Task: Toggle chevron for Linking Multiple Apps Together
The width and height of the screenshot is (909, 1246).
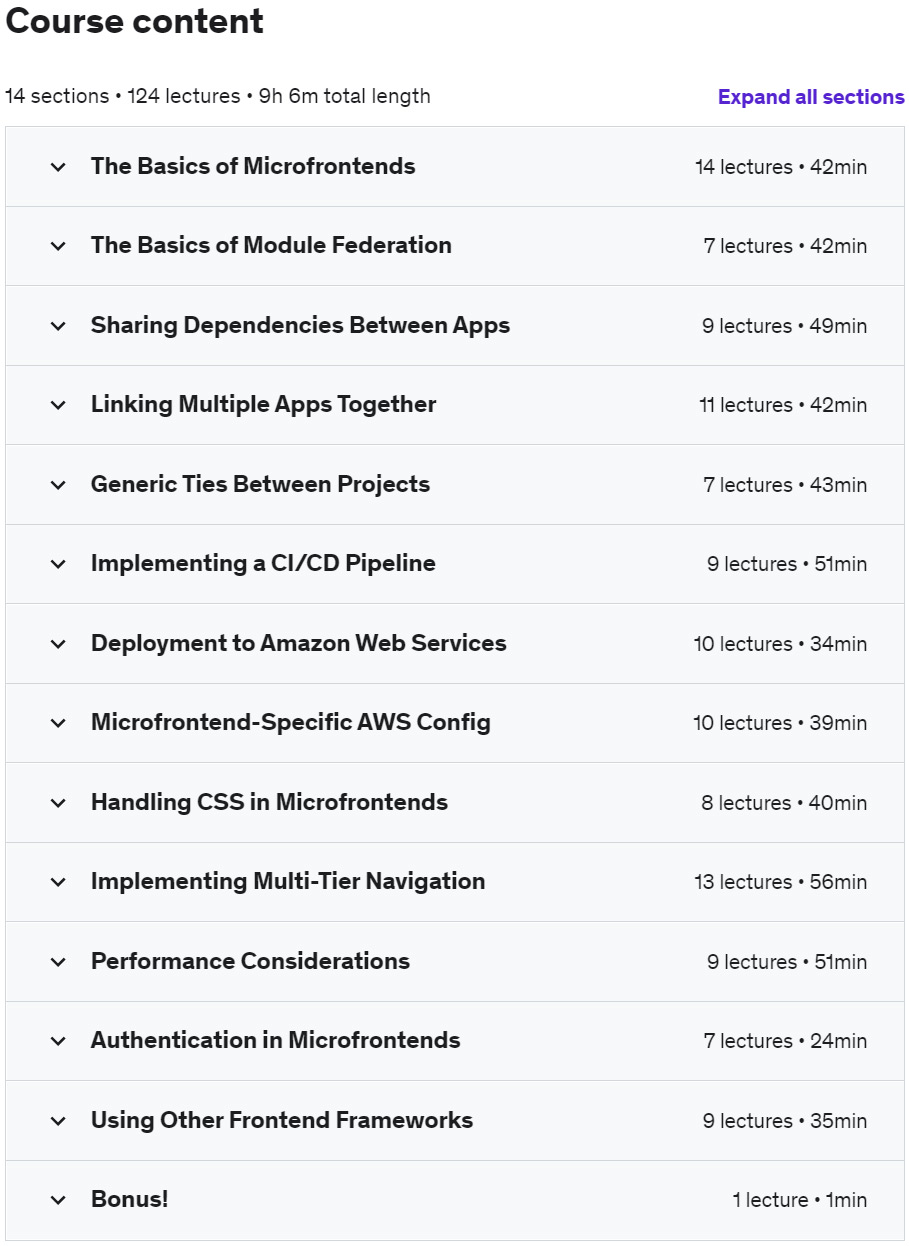Action: tap(58, 405)
